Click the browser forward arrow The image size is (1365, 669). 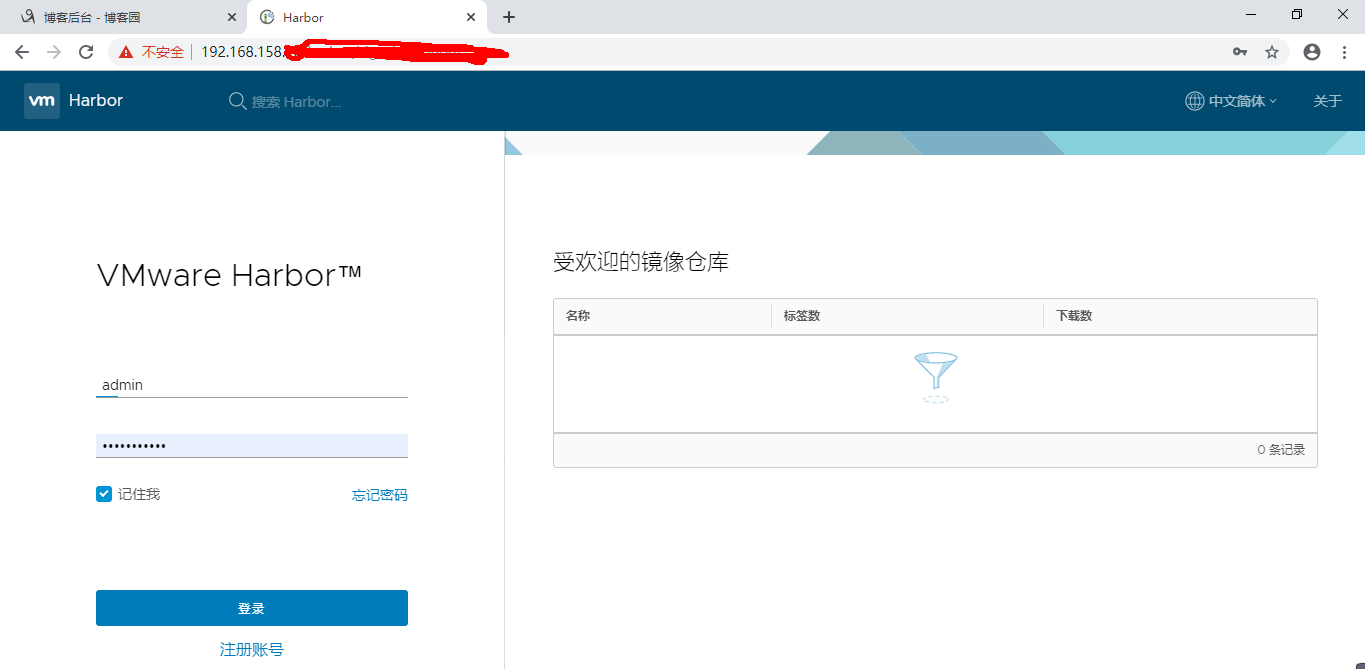(x=54, y=52)
